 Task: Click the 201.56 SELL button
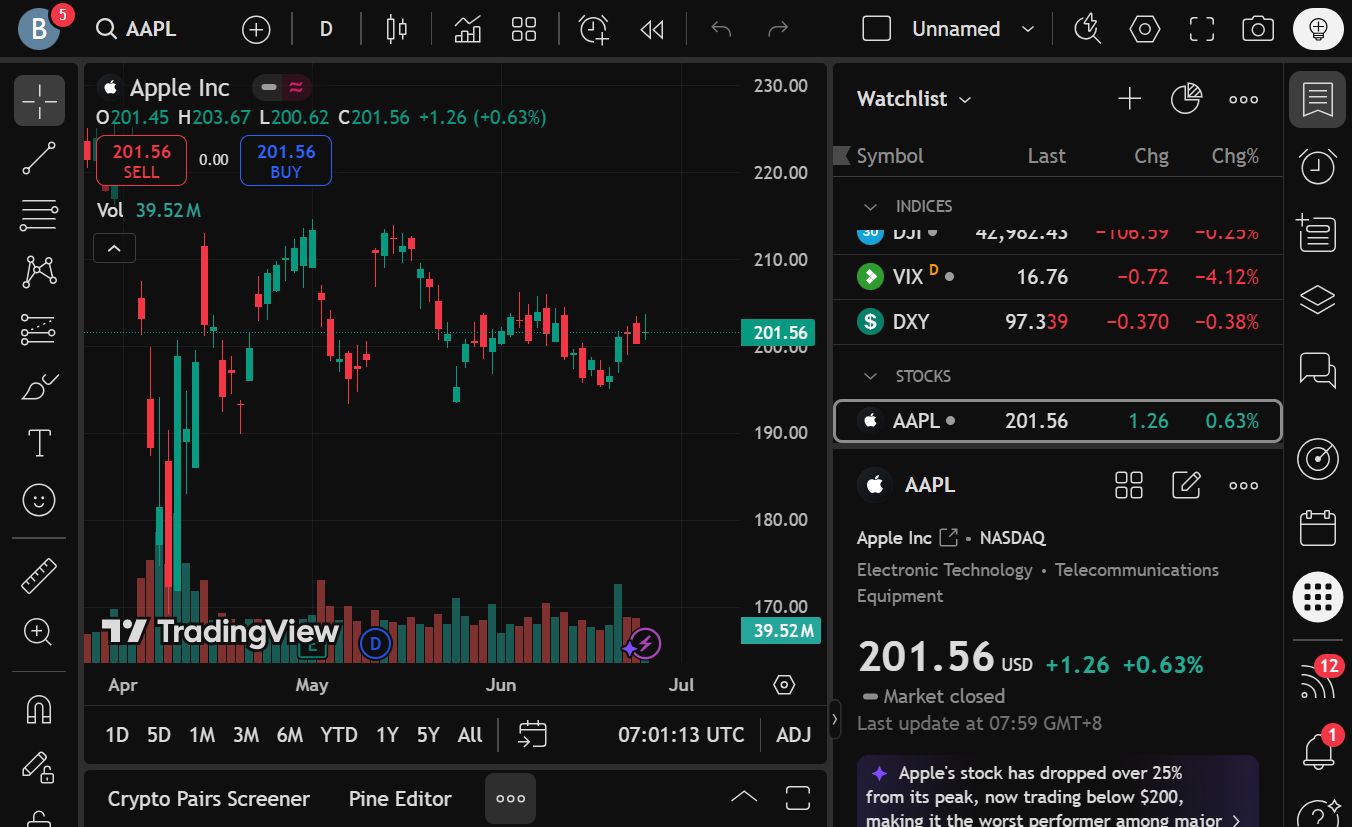pos(141,160)
